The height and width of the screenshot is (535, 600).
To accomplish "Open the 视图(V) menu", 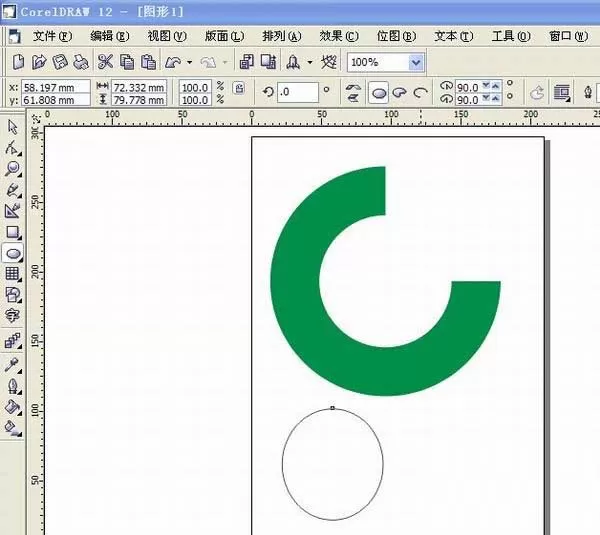I will click(x=167, y=36).
